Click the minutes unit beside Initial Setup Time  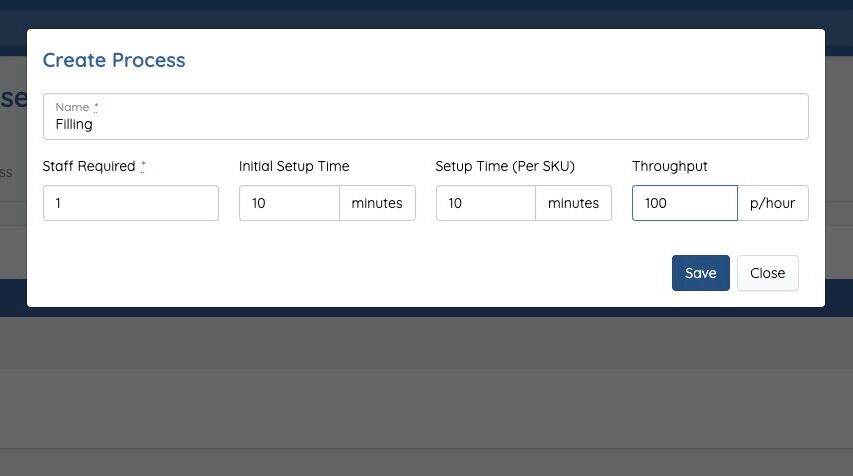(x=377, y=203)
